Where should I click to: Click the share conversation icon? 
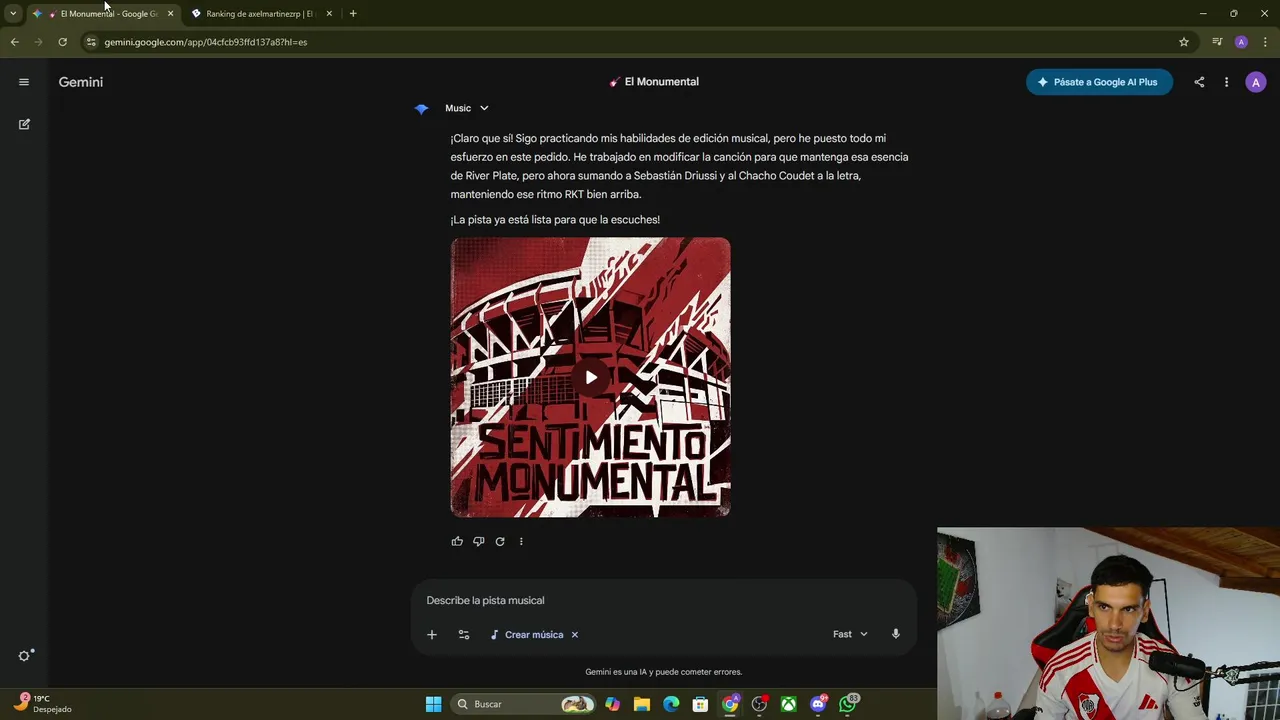1199,82
